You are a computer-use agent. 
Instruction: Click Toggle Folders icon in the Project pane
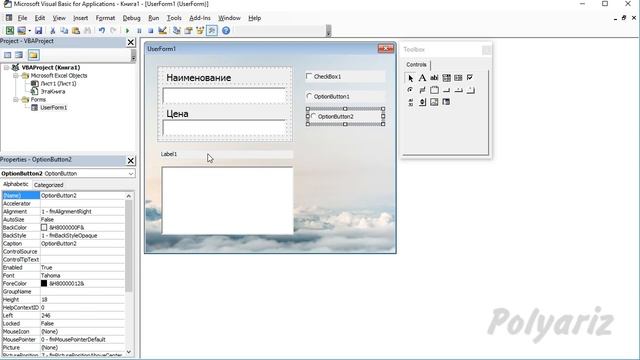point(33,55)
